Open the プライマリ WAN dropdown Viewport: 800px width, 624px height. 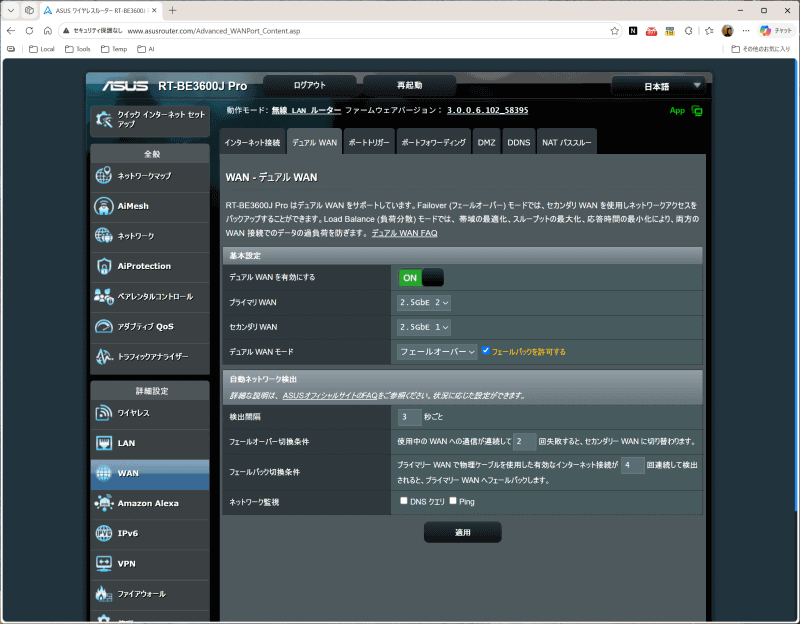click(x=424, y=303)
